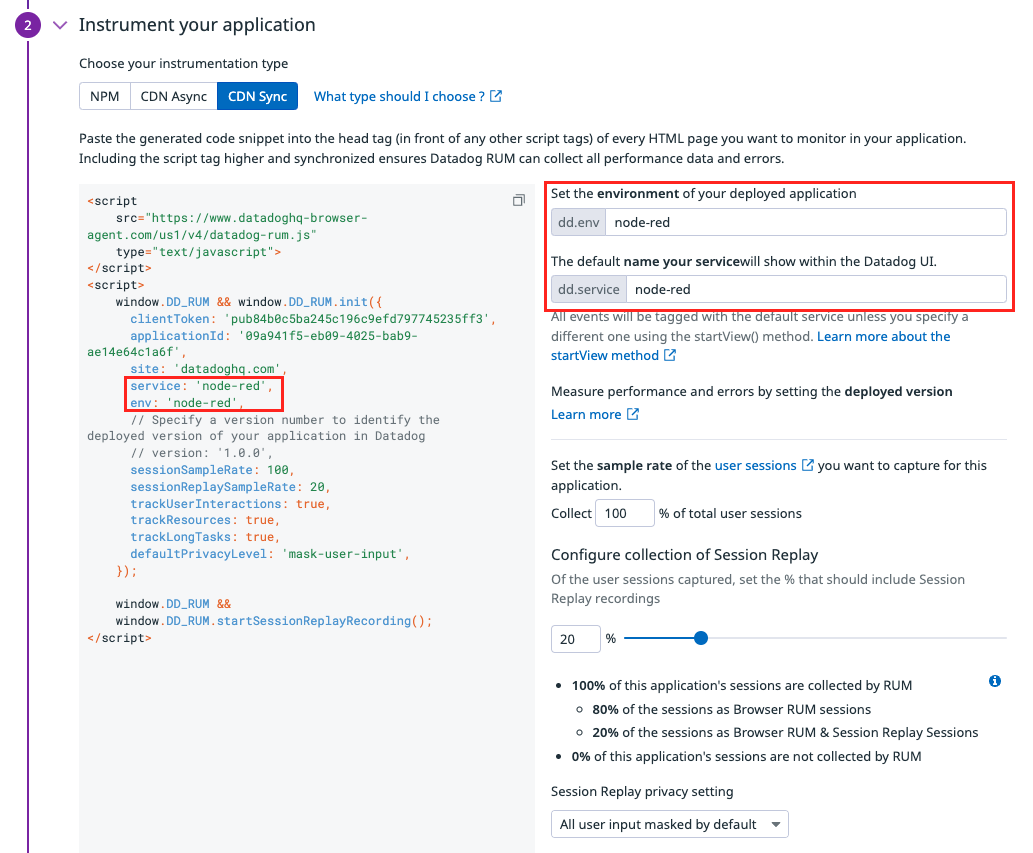This screenshot has width=1033, height=853.
Task: Switch to CDN Async instrumentation type
Action: 173,96
